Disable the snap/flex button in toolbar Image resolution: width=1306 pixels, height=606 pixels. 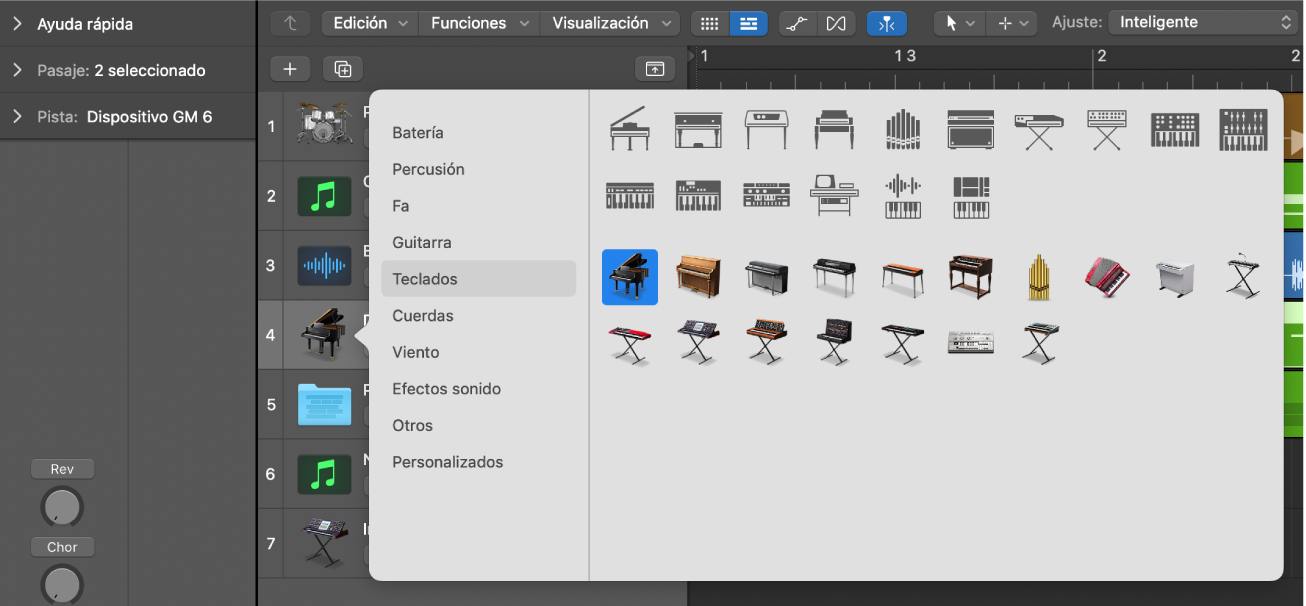[x=887, y=22]
